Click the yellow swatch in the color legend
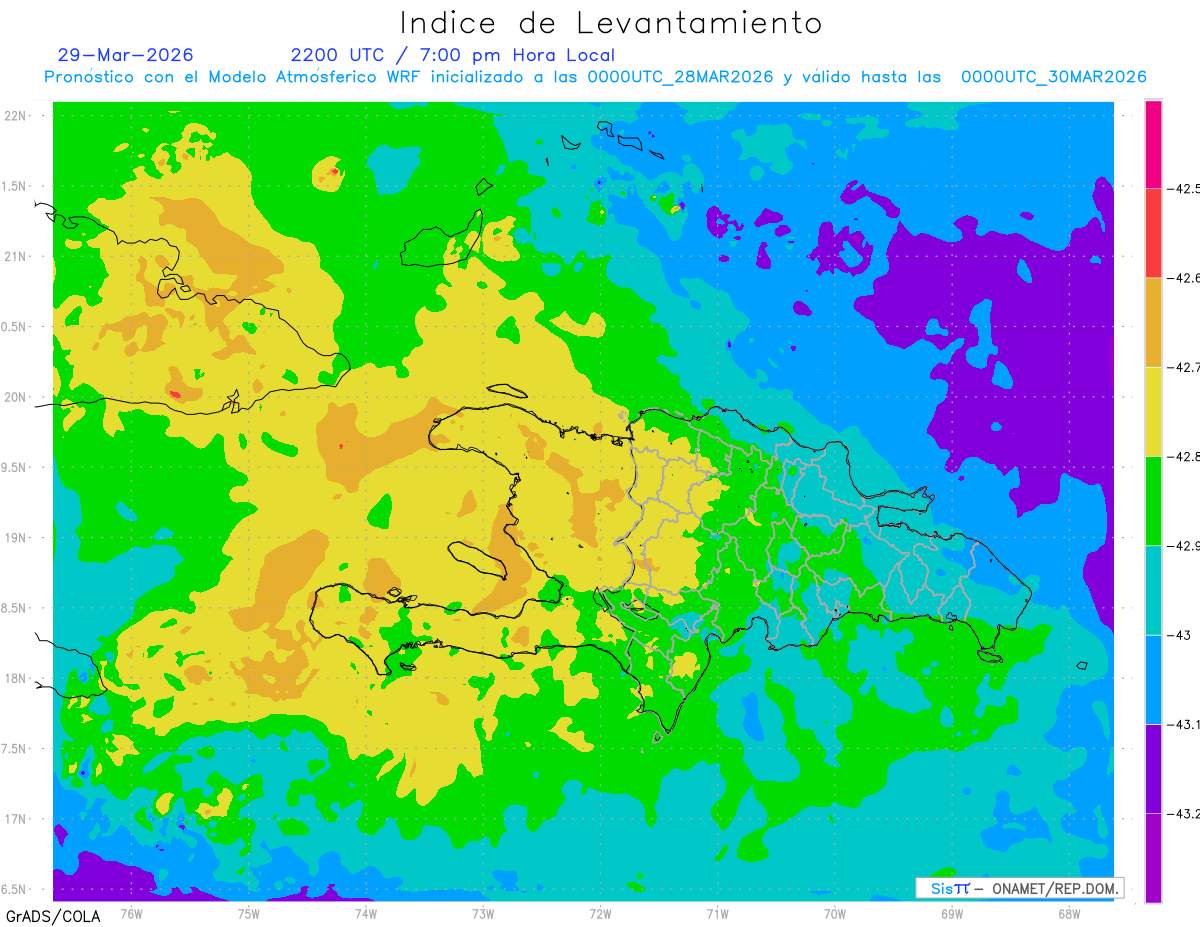The image size is (1200, 927). tap(1153, 411)
